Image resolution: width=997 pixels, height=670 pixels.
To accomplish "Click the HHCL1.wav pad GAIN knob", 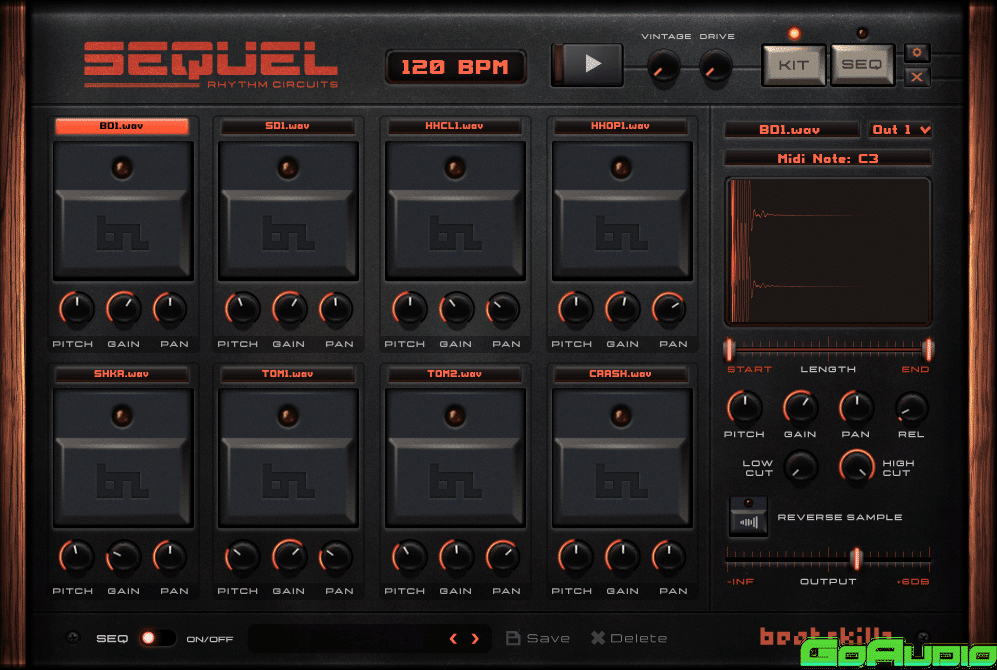I will coord(457,309).
